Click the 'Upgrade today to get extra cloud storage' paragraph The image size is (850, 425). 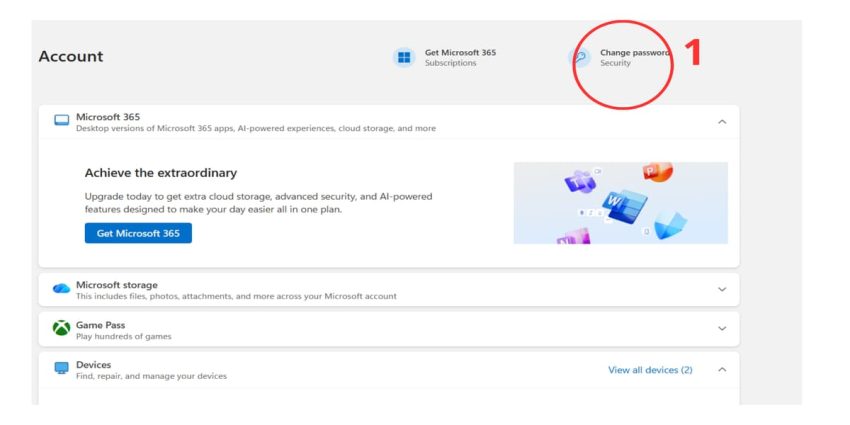tap(259, 203)
